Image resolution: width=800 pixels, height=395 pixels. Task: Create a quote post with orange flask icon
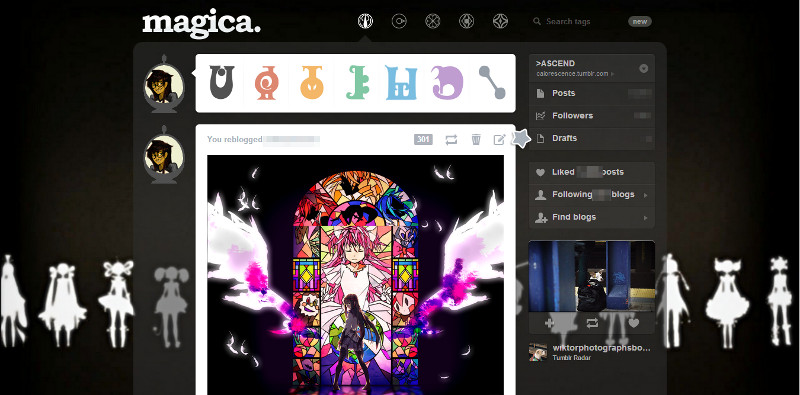(312, 83)
